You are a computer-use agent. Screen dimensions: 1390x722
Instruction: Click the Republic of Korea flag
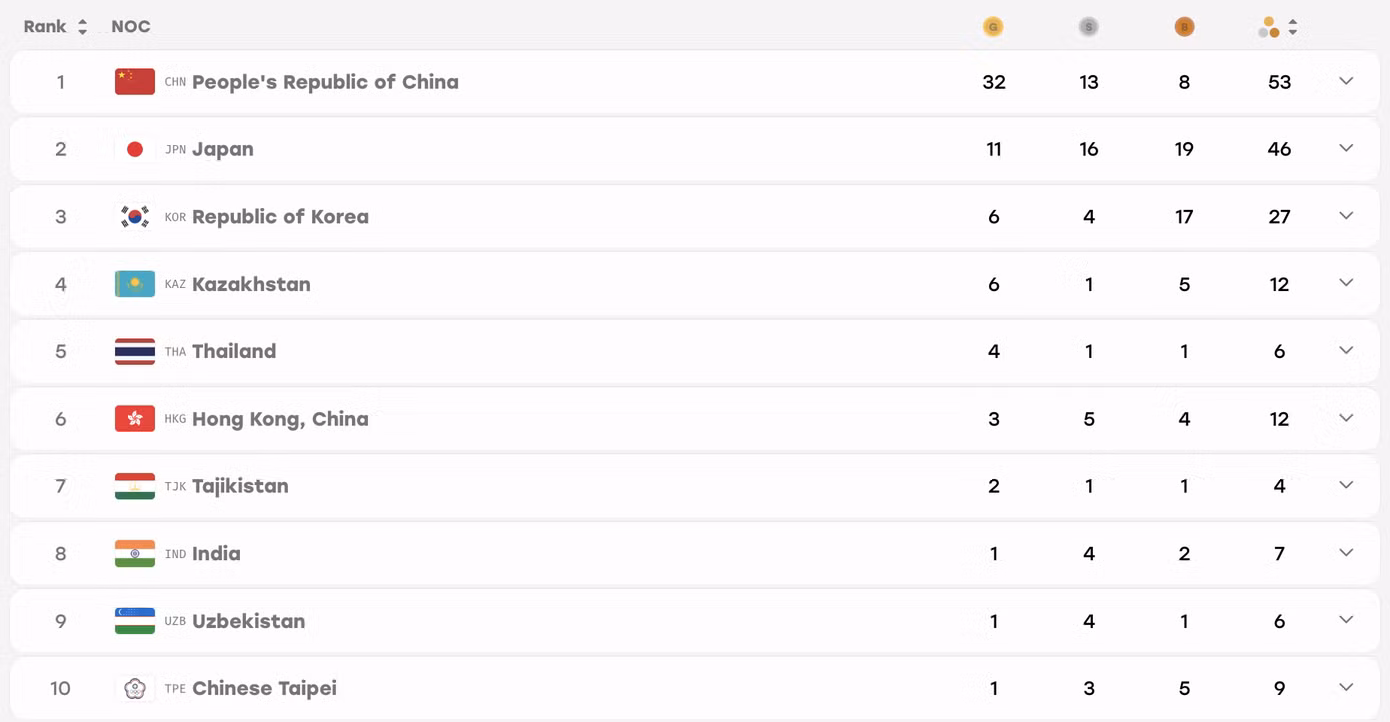135,216
